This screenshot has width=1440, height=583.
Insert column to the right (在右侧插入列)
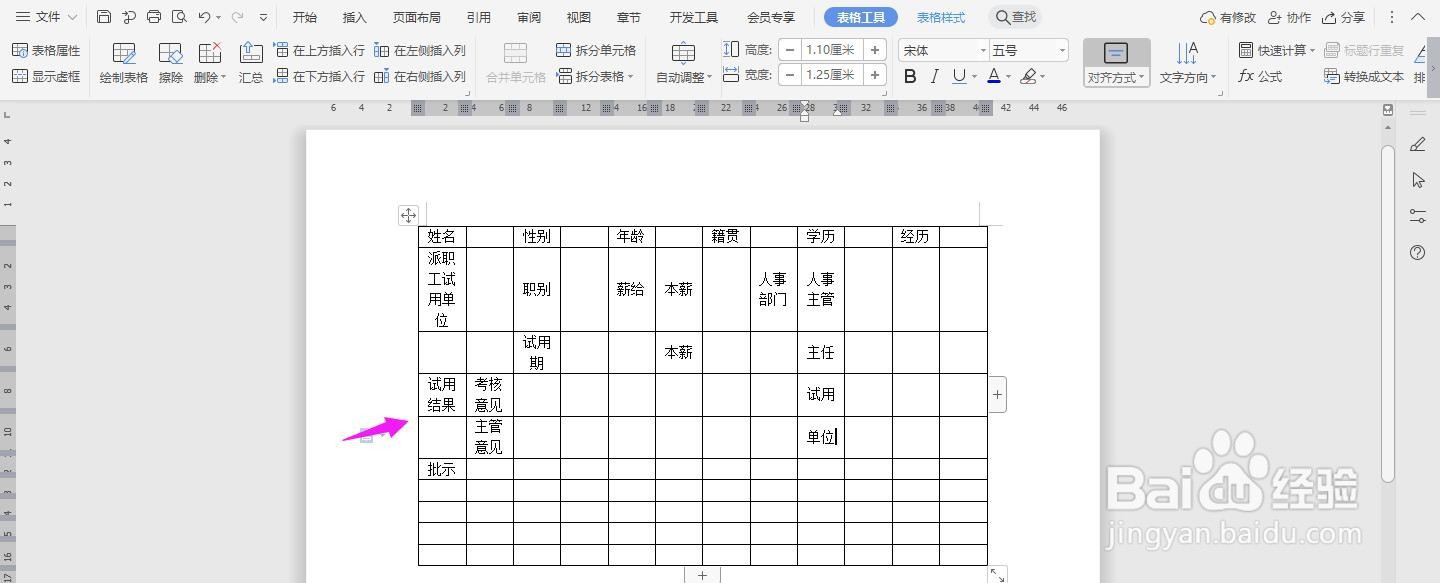tap(420, 76)
